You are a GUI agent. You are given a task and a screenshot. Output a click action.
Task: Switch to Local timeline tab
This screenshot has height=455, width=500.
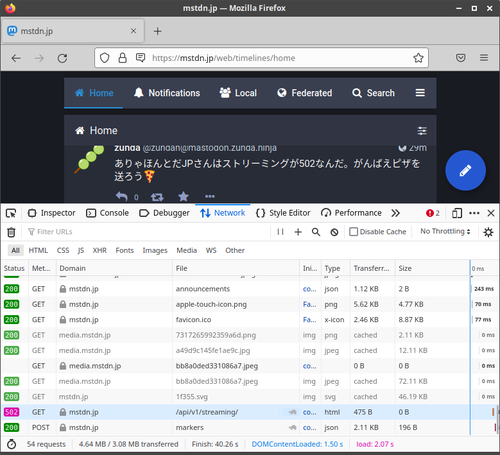(238, 93)
